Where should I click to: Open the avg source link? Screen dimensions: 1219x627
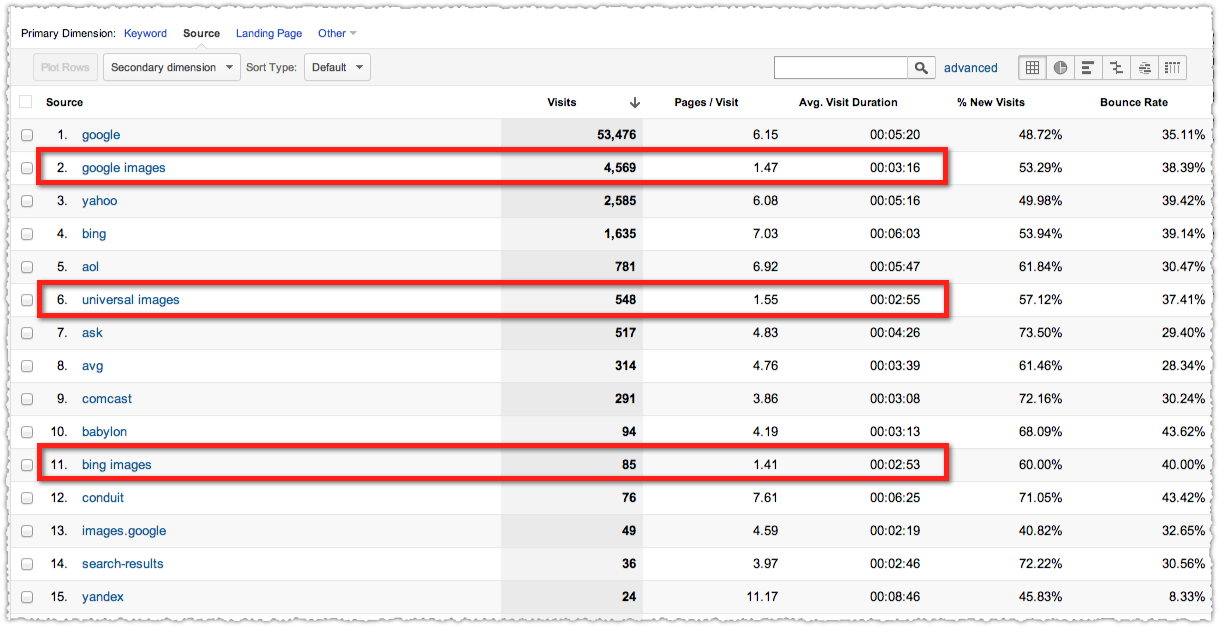pyautogui.click(x=92, y=366)
